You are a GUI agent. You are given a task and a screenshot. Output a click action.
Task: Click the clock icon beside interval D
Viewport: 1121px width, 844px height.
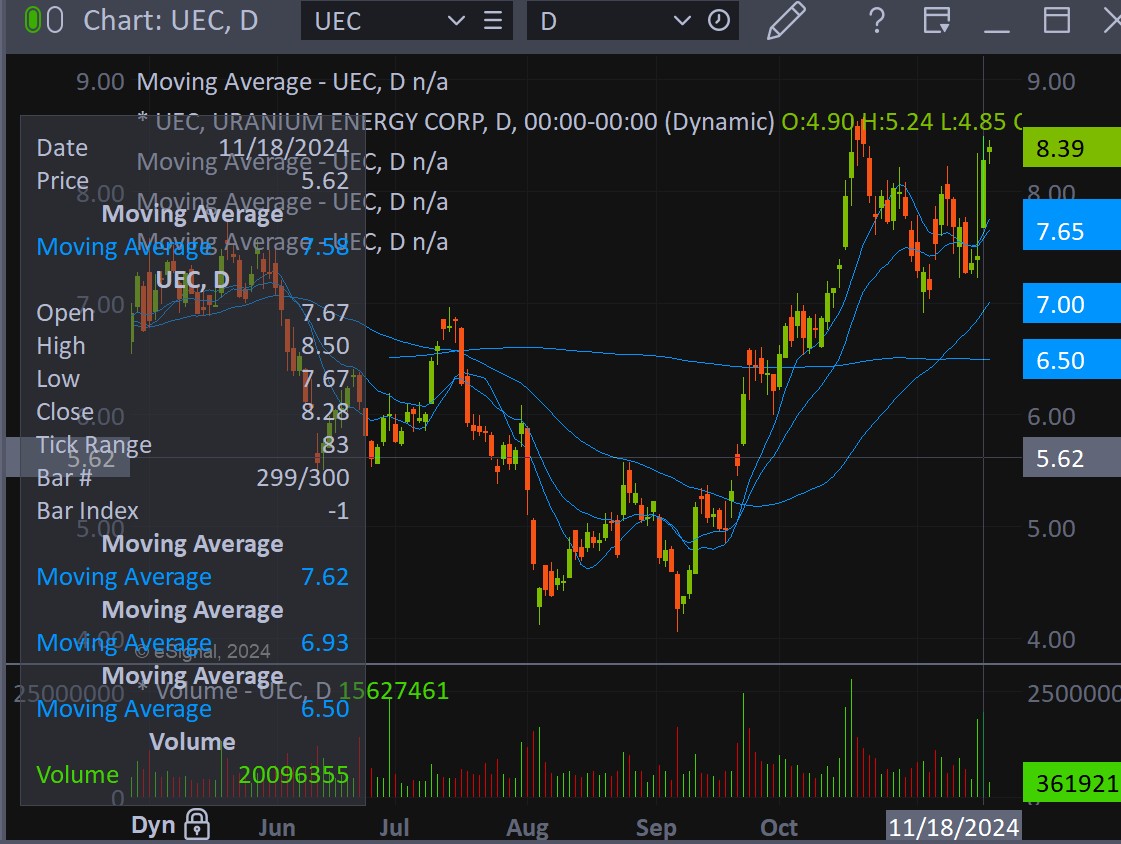pyautogui.click(x=718, y=21)
